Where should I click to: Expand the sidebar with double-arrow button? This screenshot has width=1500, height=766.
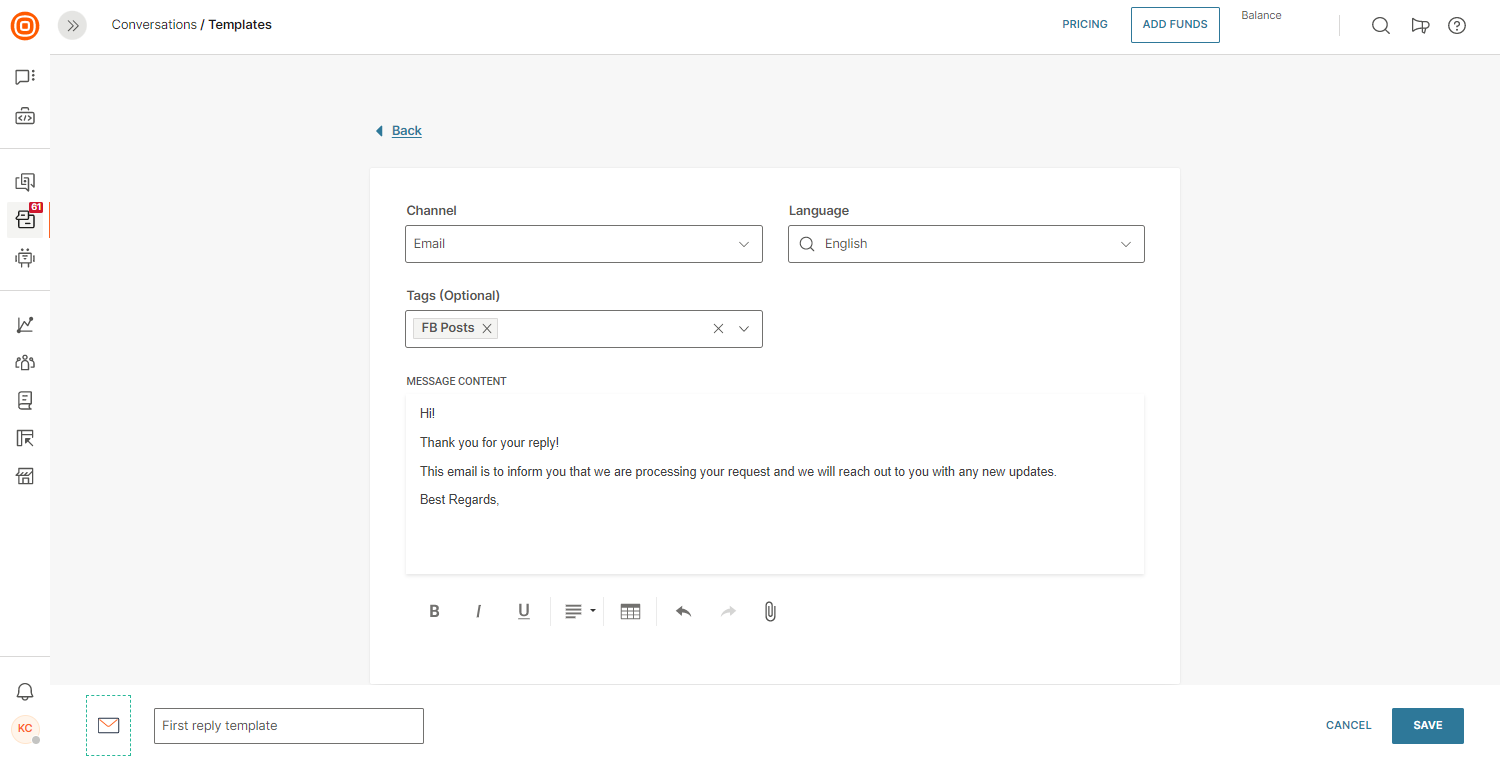(x=72, y=26)
